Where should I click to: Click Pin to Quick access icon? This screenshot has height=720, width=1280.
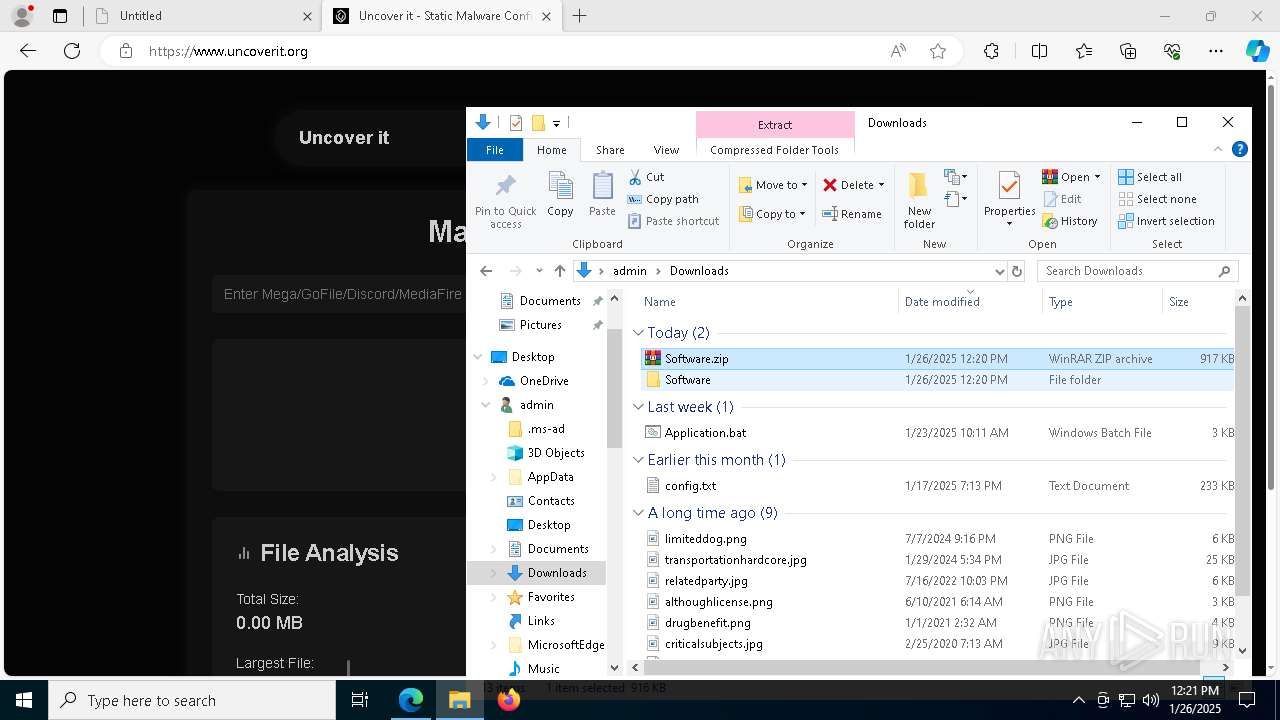505,199
